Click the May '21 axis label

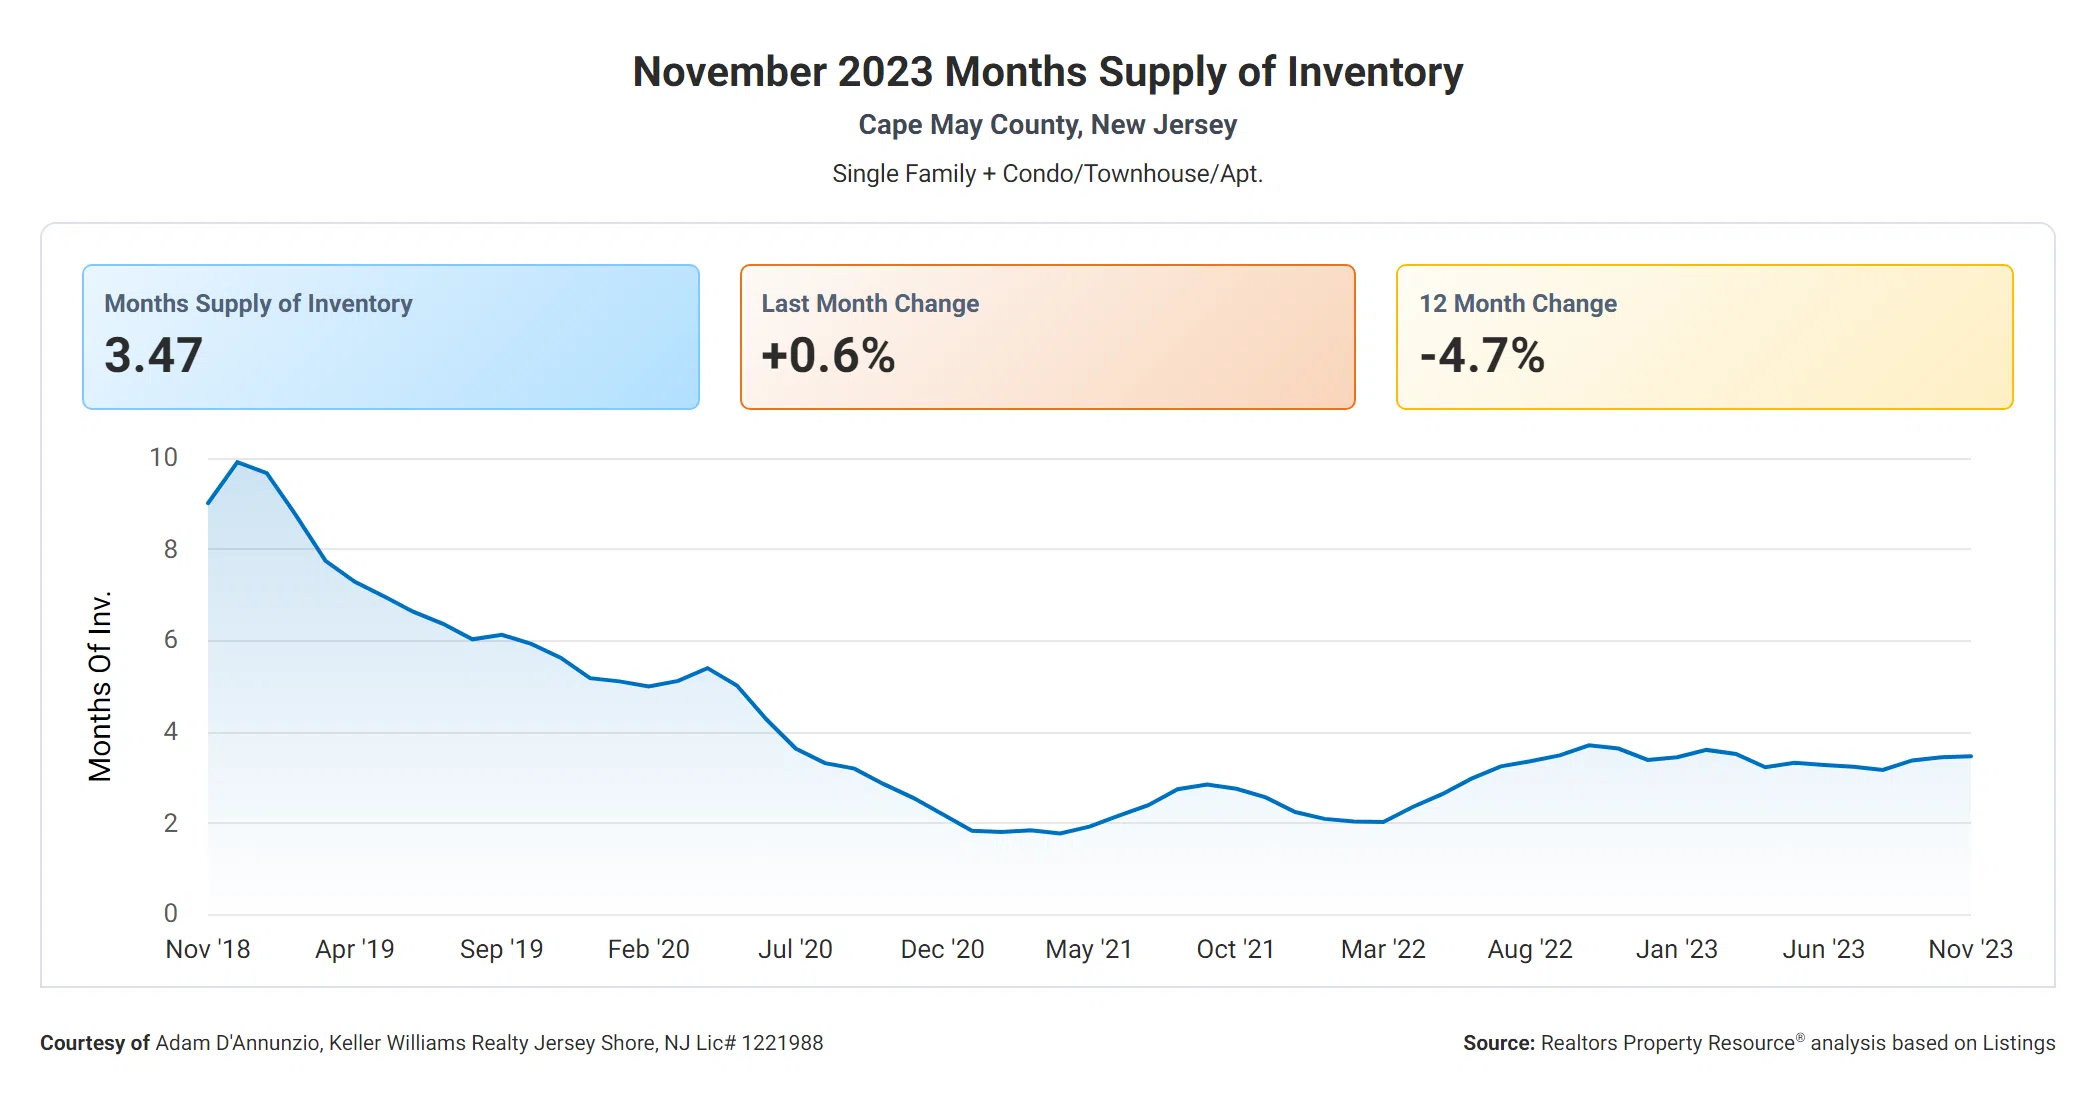click(1089, 949)
